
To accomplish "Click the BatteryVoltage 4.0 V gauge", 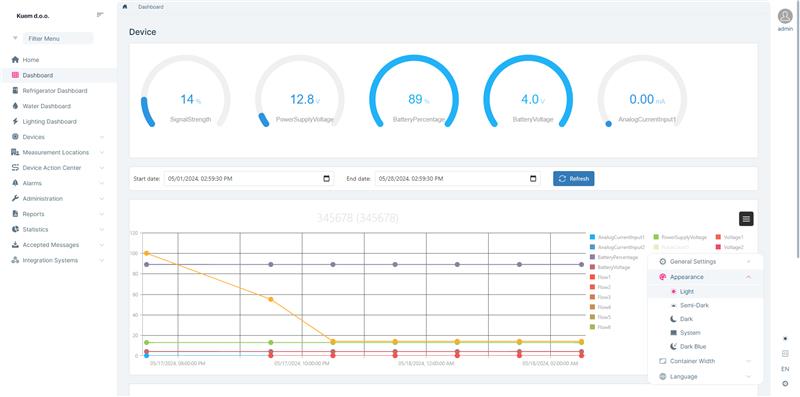I will 528,92.
